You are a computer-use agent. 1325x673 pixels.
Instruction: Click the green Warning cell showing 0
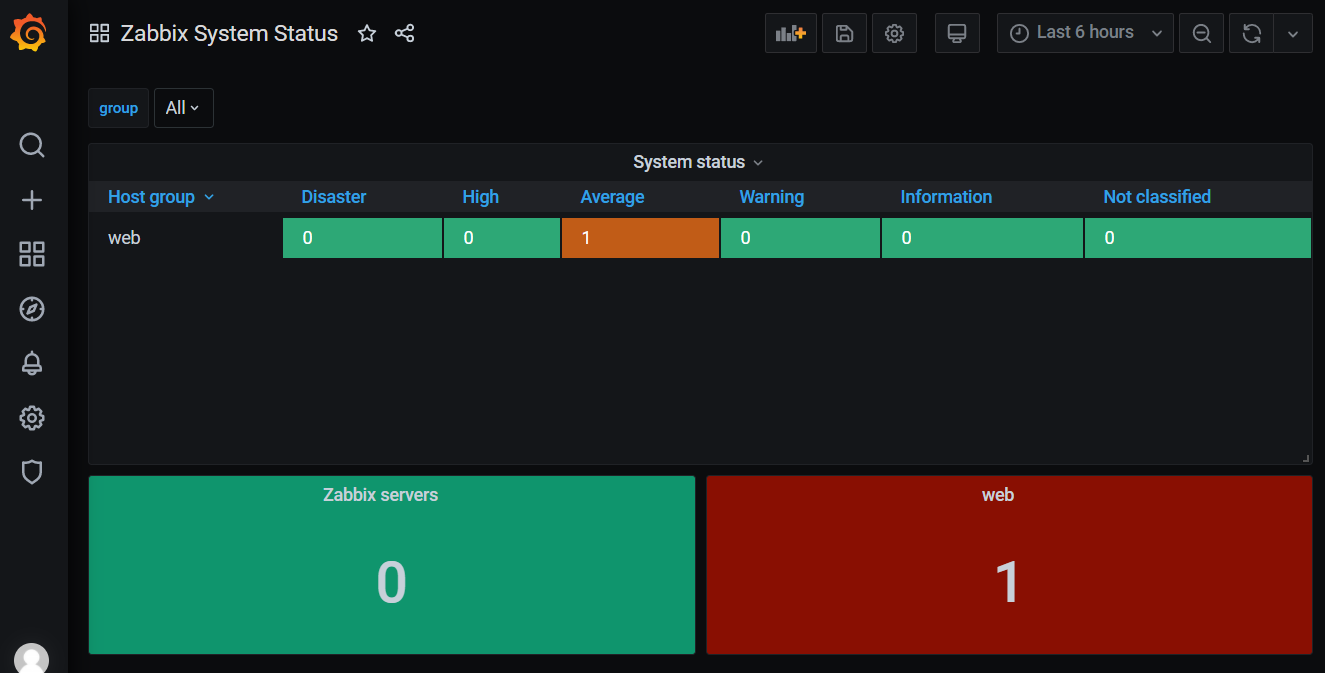[x=800, y=238]
